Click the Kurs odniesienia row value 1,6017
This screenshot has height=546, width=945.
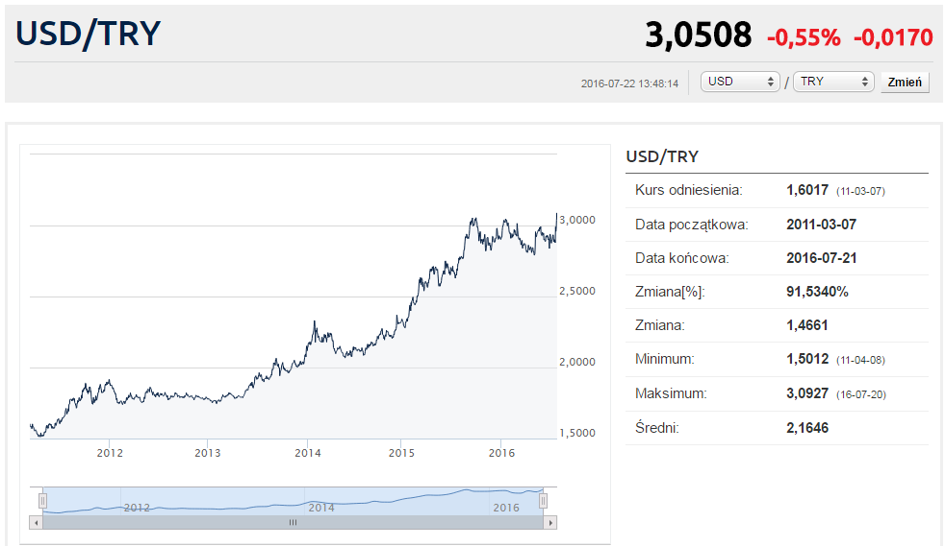[808, 190]
